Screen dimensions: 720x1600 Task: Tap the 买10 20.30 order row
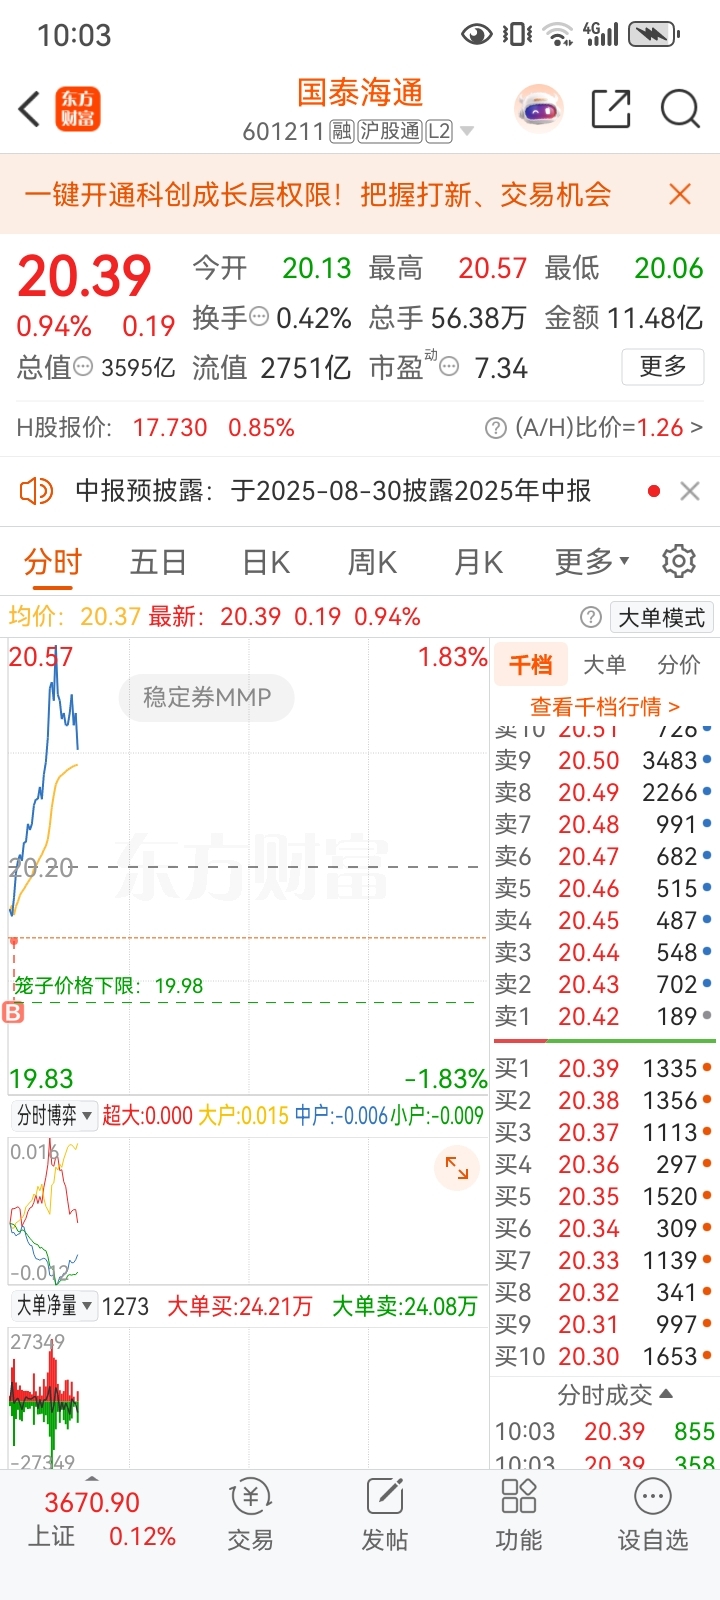pyautogui.click(x=603, y=1356)
